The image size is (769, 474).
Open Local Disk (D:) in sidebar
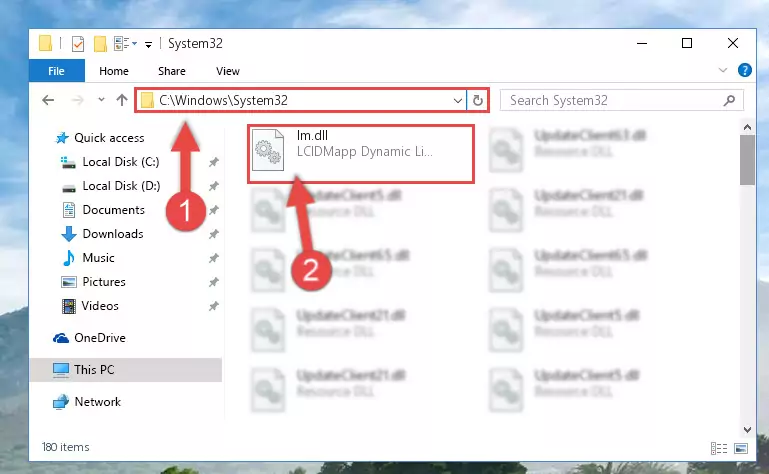[x=121, y=186]
